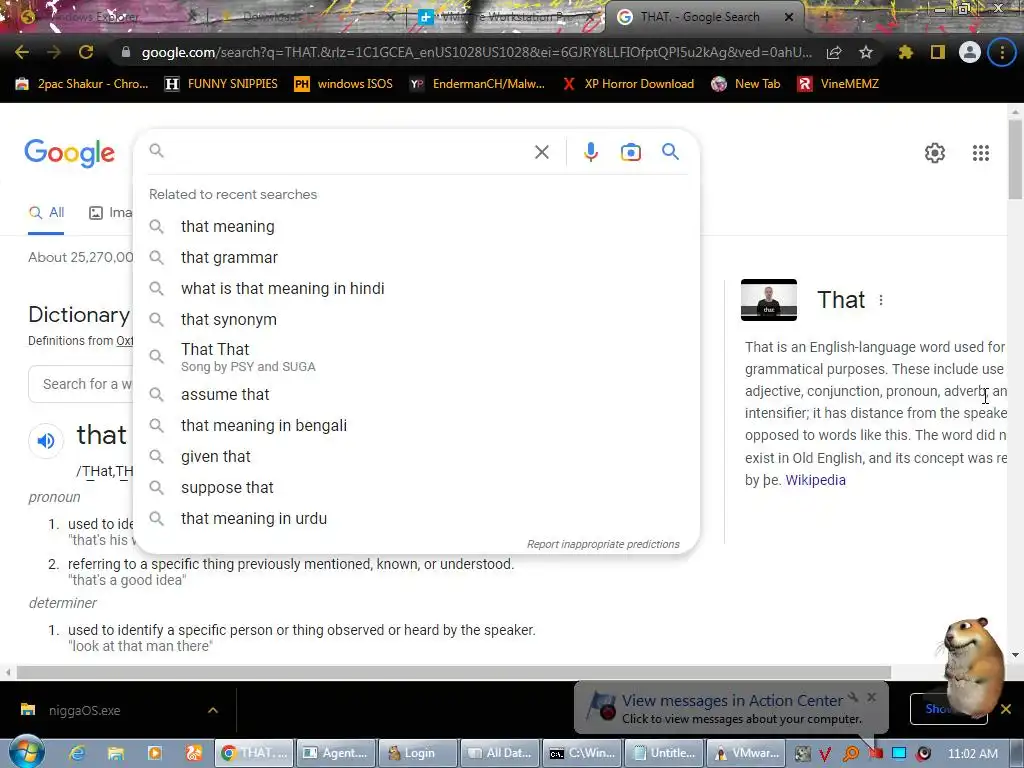Open niggaOS.exe downloaded file
This screenshot has width=1024, height=768.
pos(84,711)
